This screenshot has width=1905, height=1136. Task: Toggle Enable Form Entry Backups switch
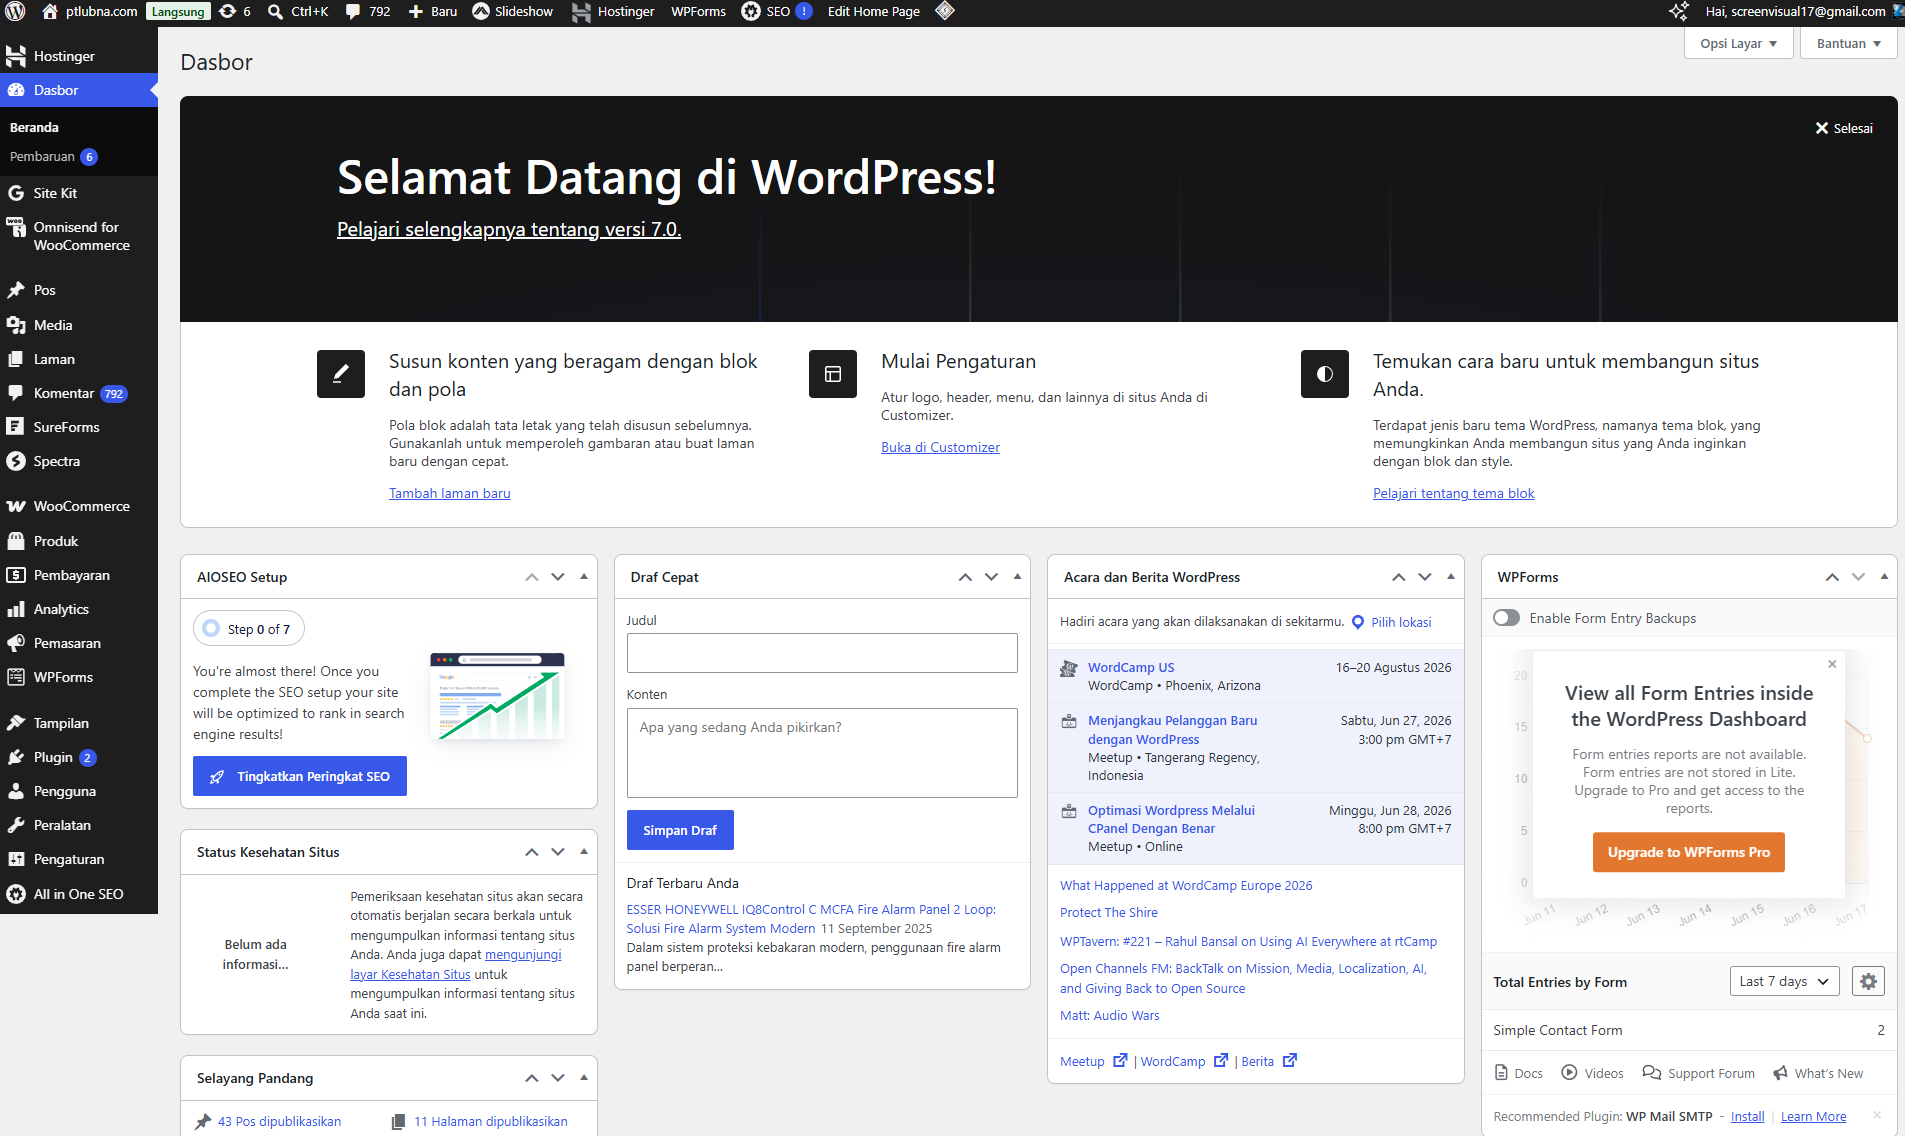1506,618
